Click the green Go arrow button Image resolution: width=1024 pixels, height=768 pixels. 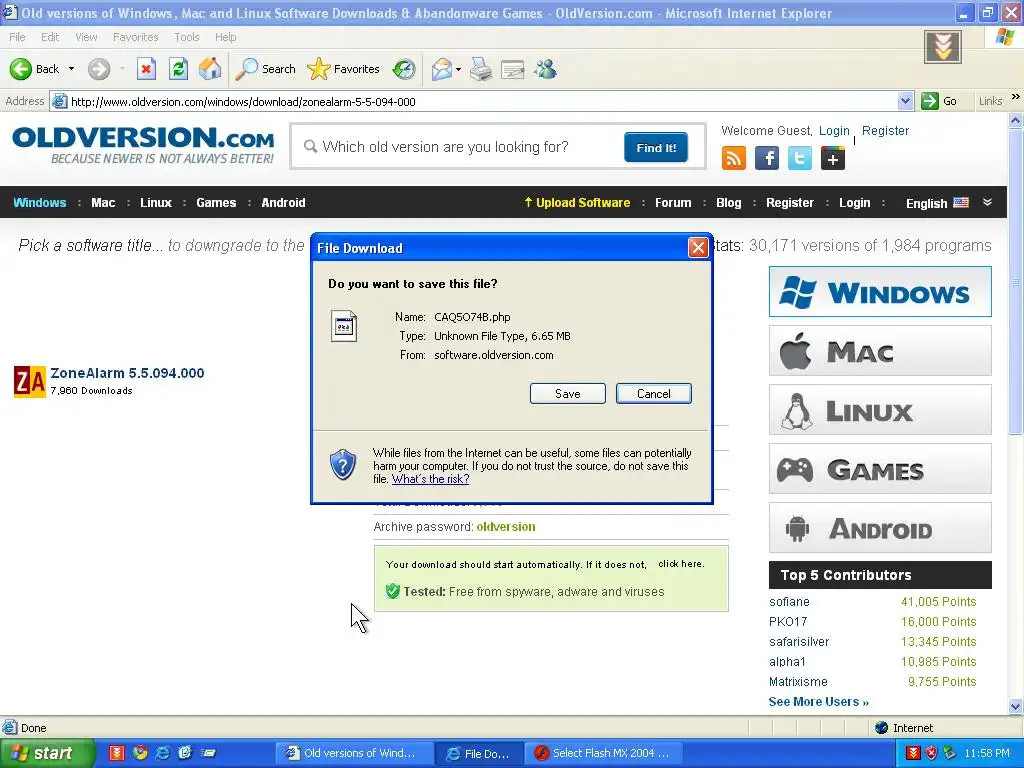pos(929,101)
